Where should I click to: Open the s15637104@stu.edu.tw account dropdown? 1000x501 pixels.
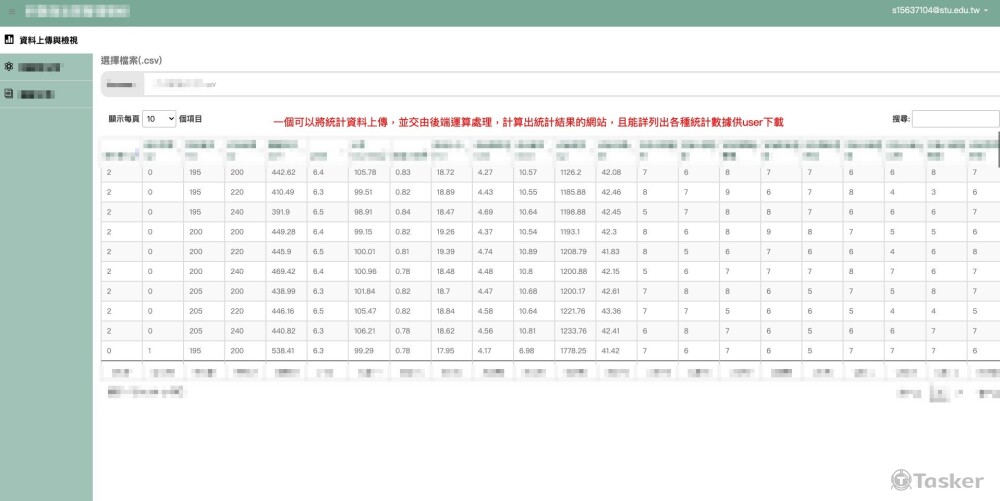[940, 10]
